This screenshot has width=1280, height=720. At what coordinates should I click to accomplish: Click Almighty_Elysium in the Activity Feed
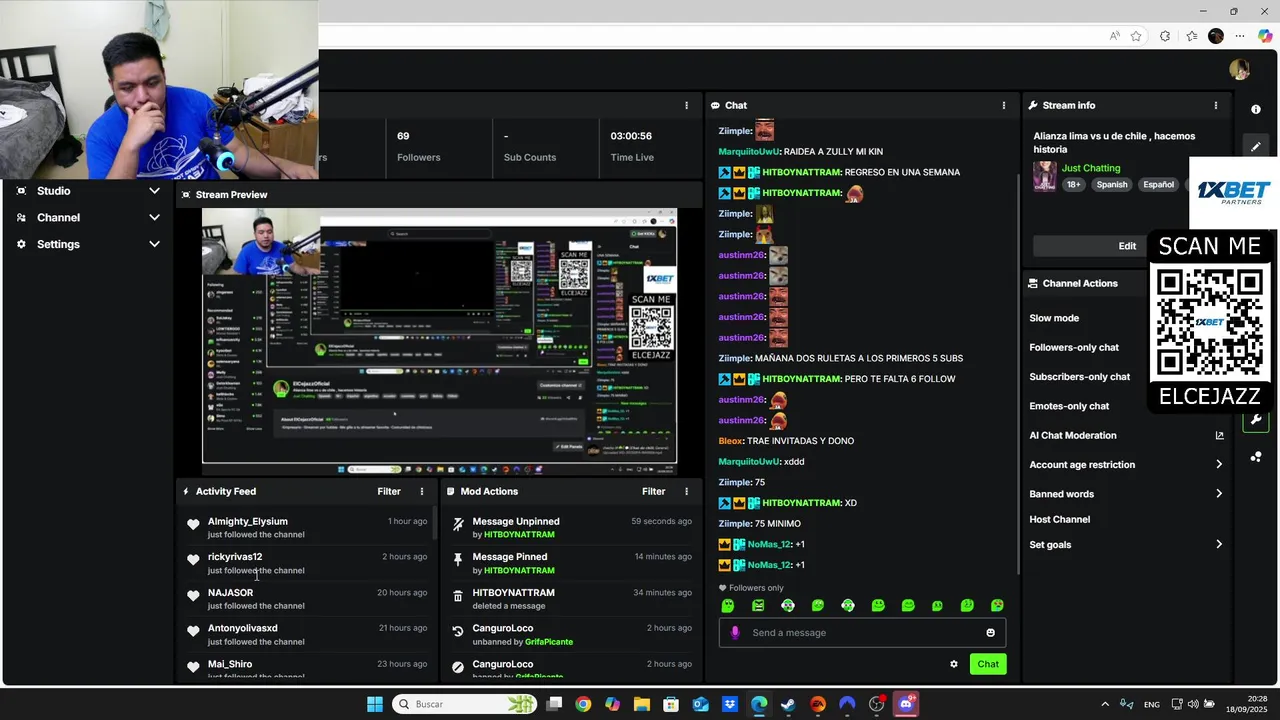pos(248,521)
